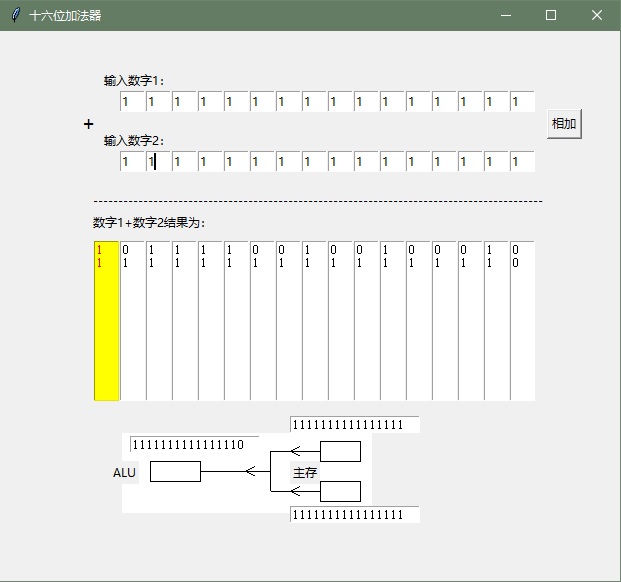The width and height of the screenshot is (621, 582).
Task: Click the lower 主存 rectangle in the diagram
Action: tap(341, 491)
